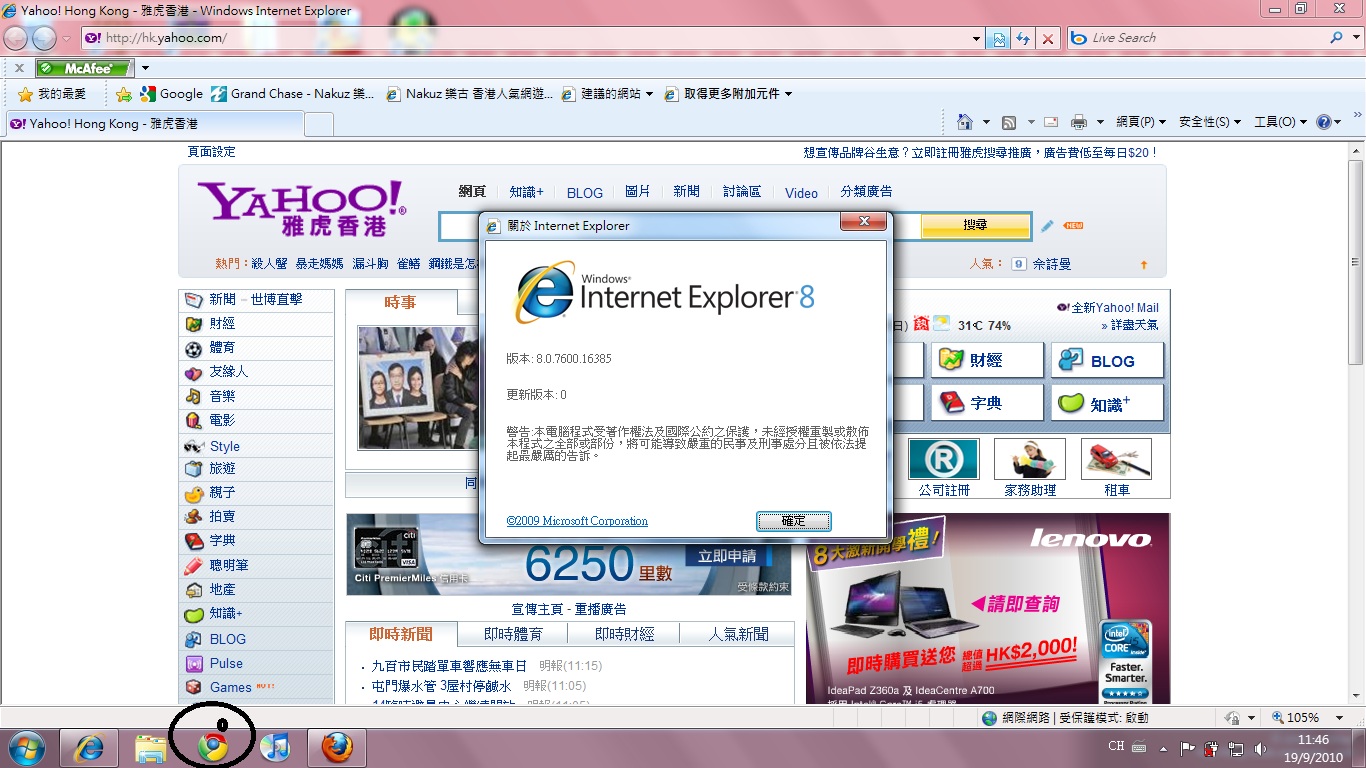Click into the Live Search box
Screen dimensions: 1366x768
(x=1197, y=38)
